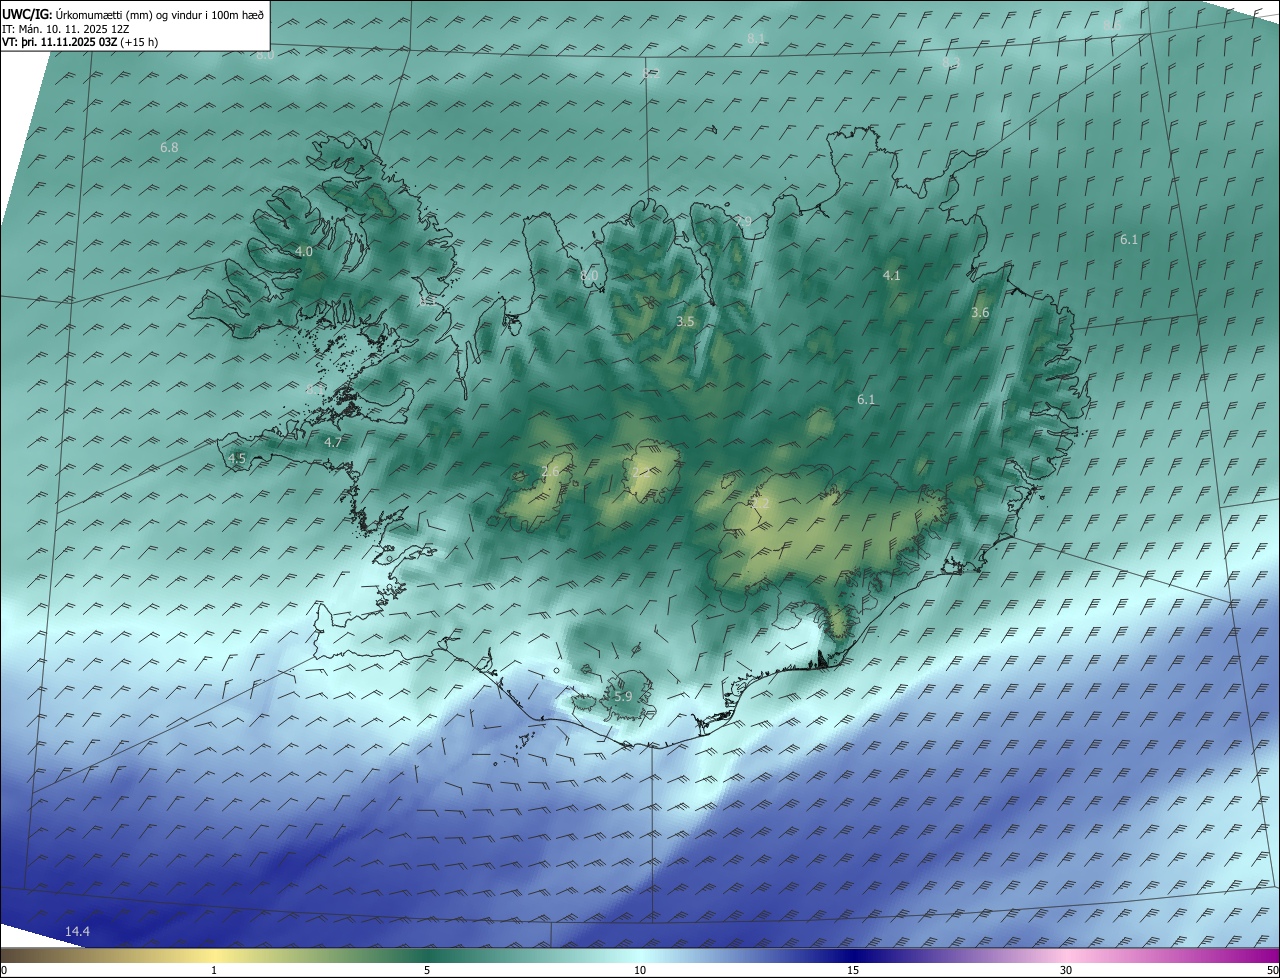Image resolution: width=1280 pixels, height=978 pixels.
Task: Click the 8.1 value label near the top edge
Action: [x=756, y=38]
